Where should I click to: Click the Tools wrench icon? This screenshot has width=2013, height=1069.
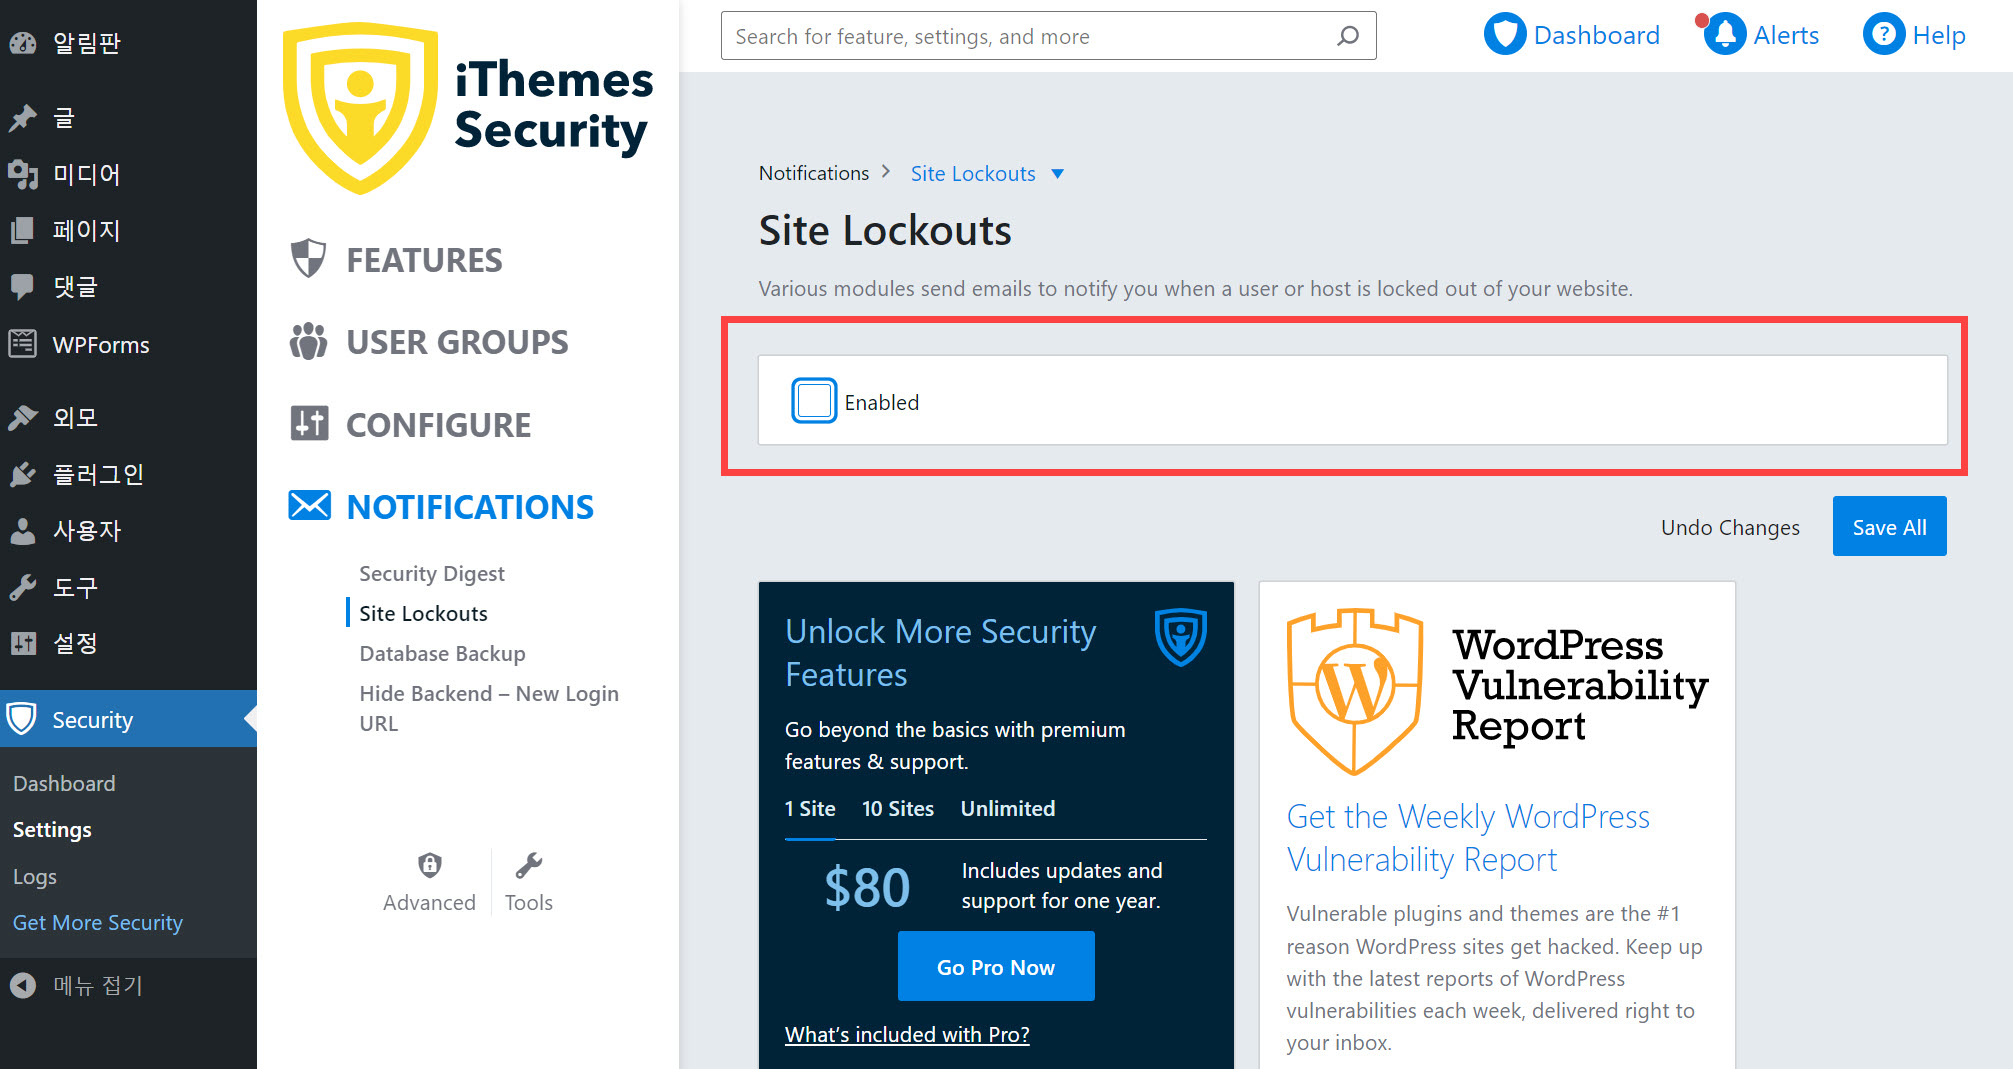(528, 864)
